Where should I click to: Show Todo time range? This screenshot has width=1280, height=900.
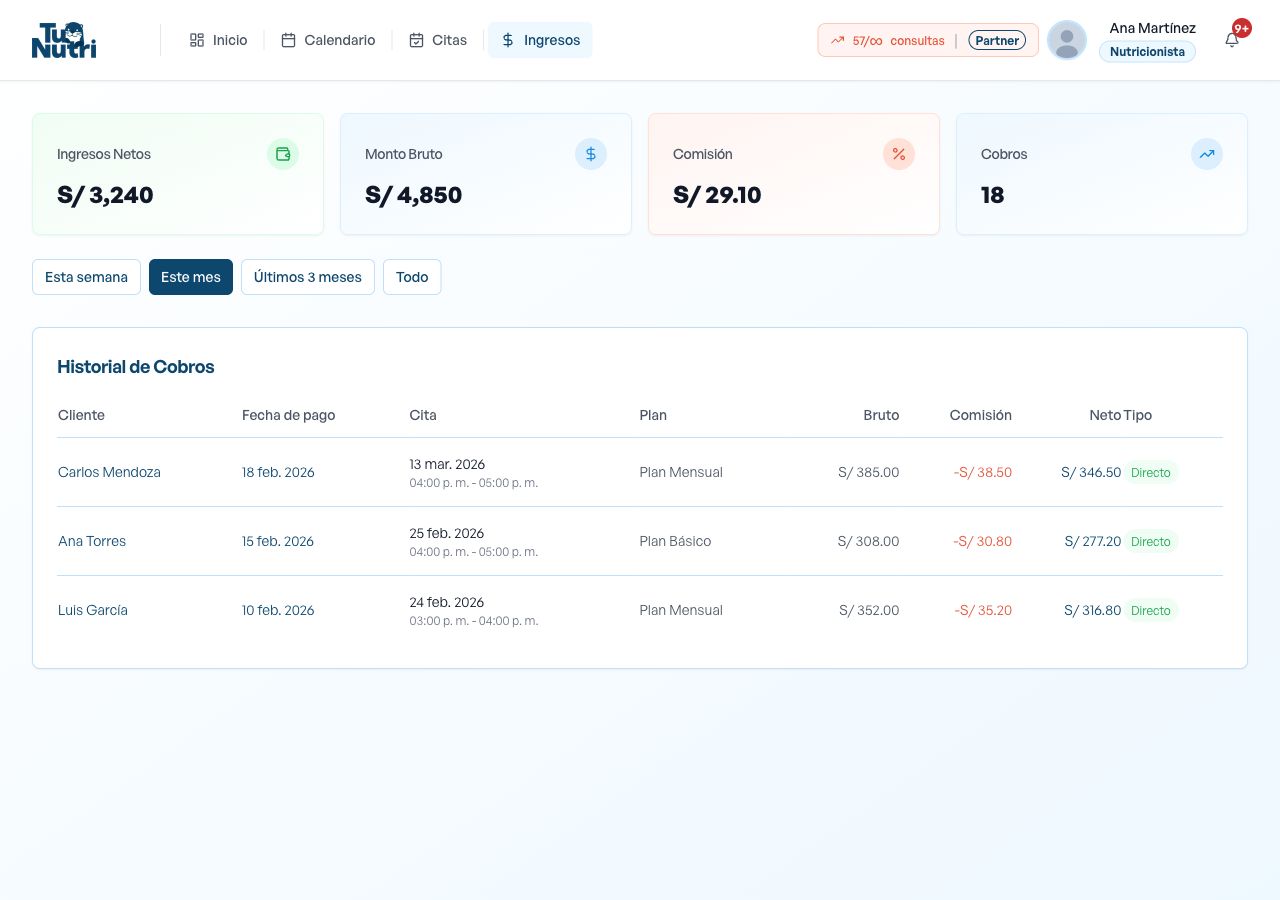tap(412, 277)
